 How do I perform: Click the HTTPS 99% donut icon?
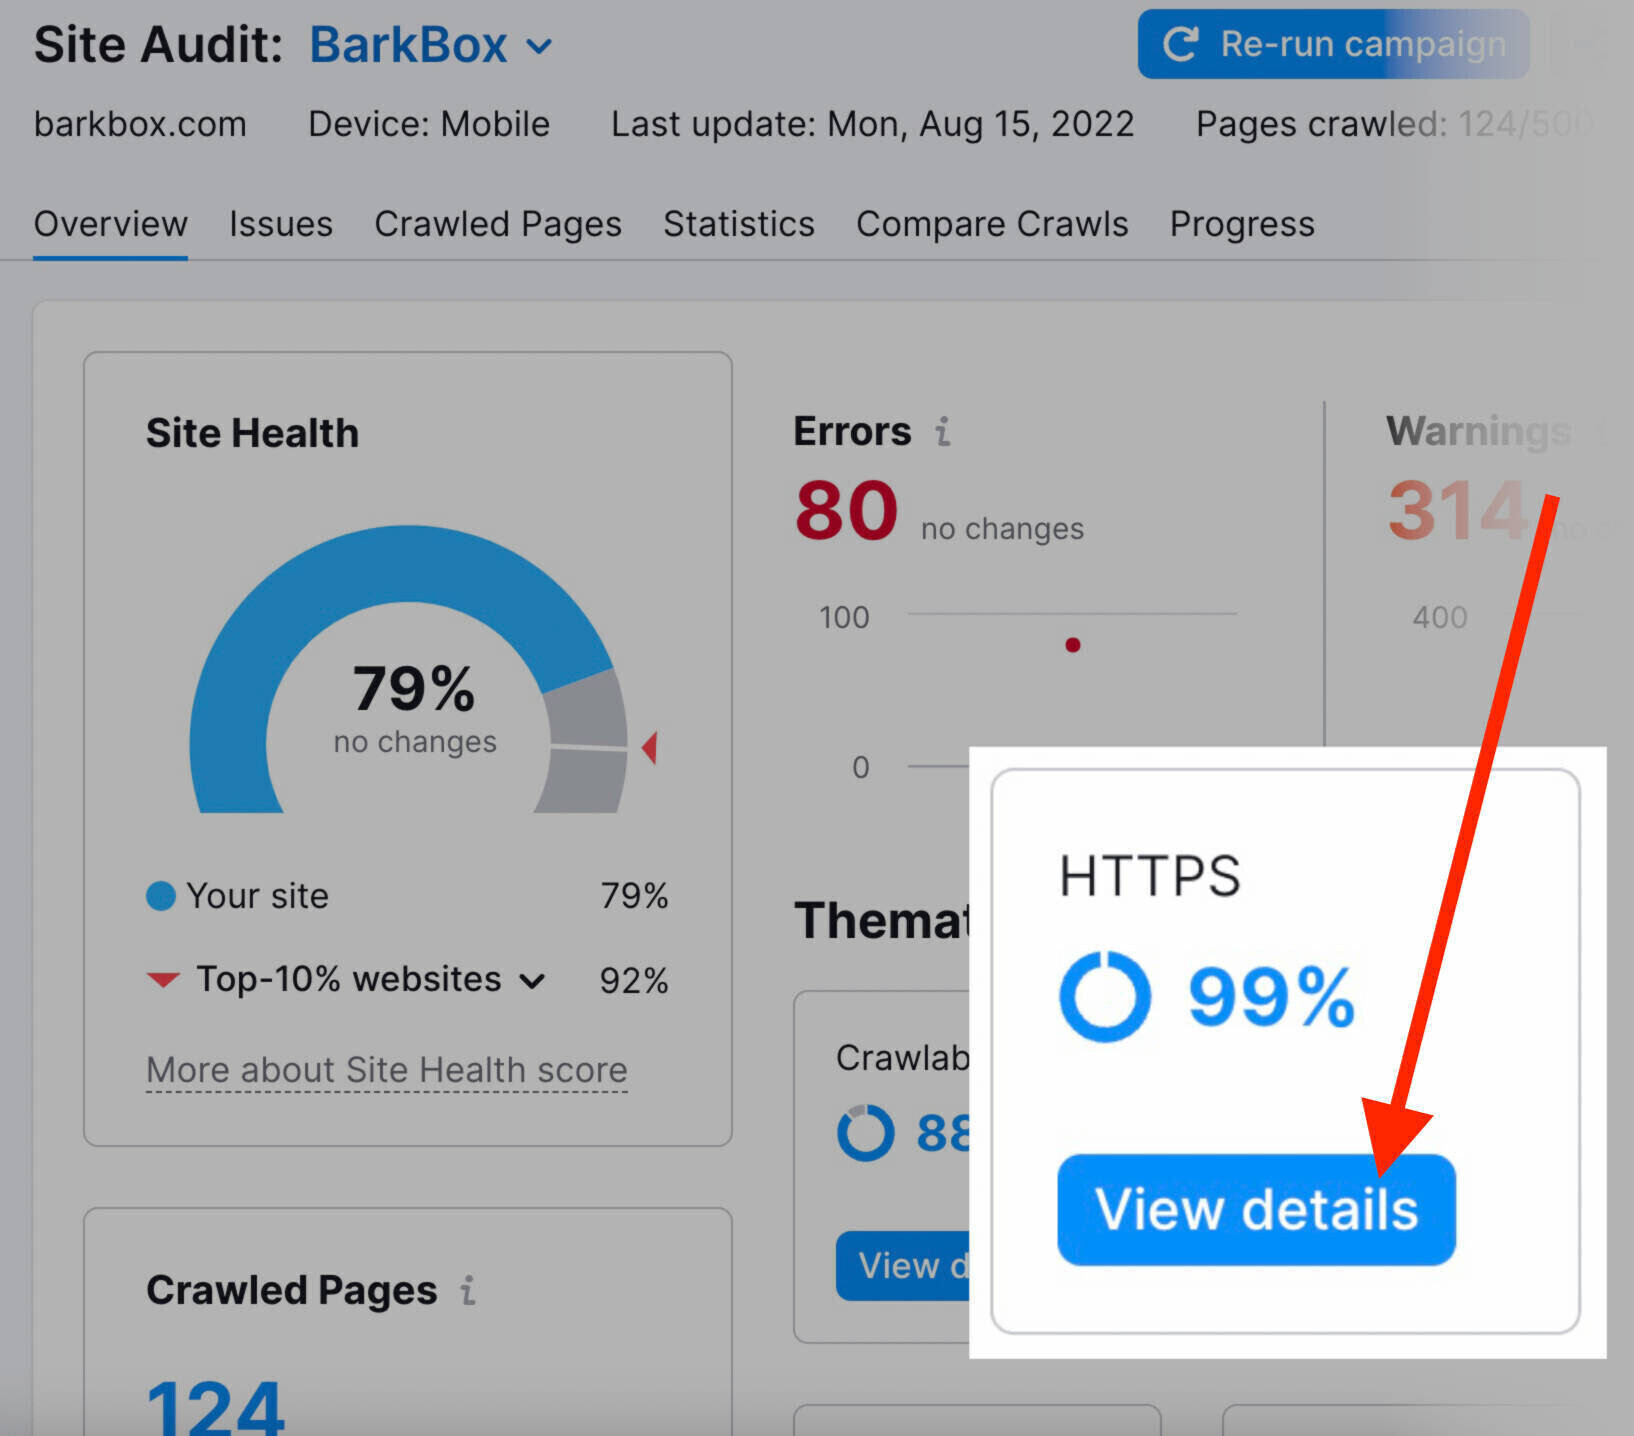1104,996
